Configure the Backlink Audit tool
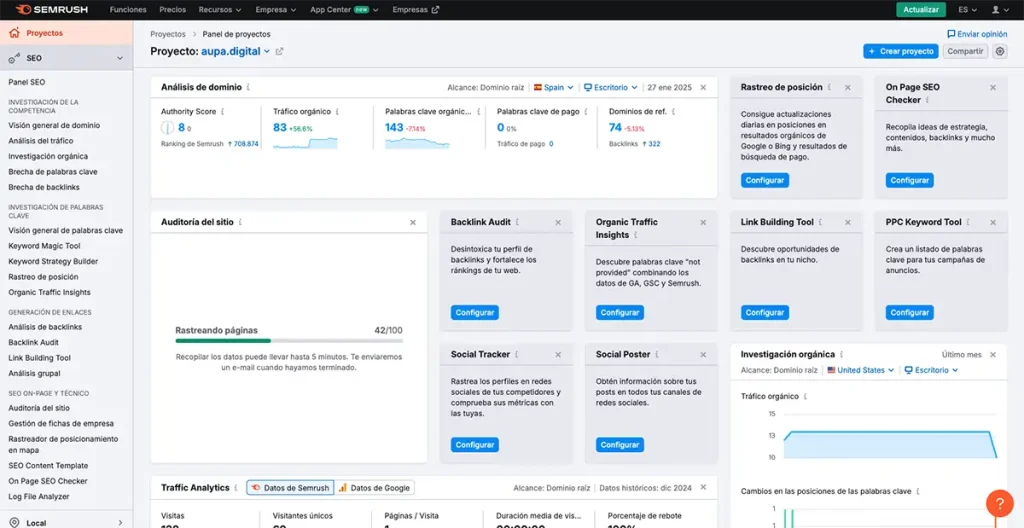The width and height of the screenshot is (1024, 528). click(475, 312)
